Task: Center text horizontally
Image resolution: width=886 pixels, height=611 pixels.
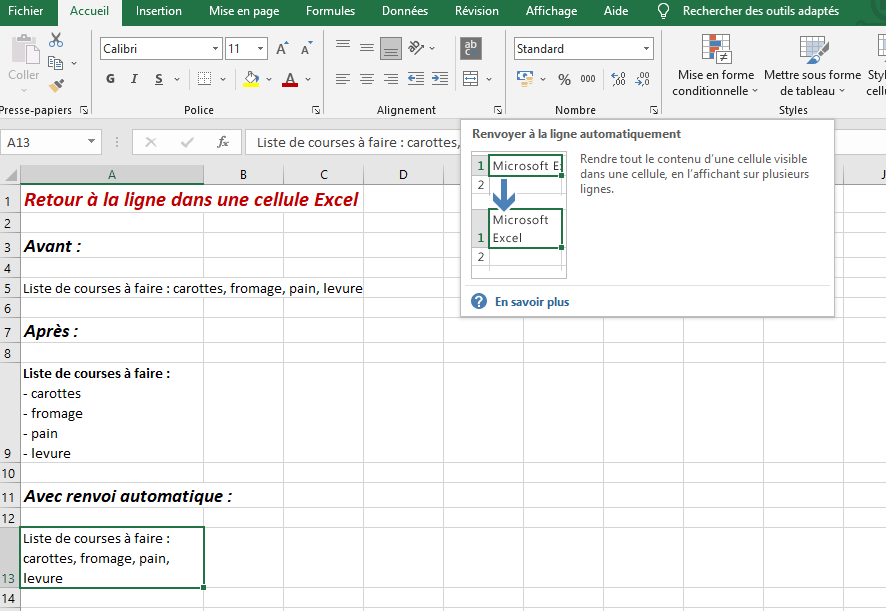Action: point(367,79)
